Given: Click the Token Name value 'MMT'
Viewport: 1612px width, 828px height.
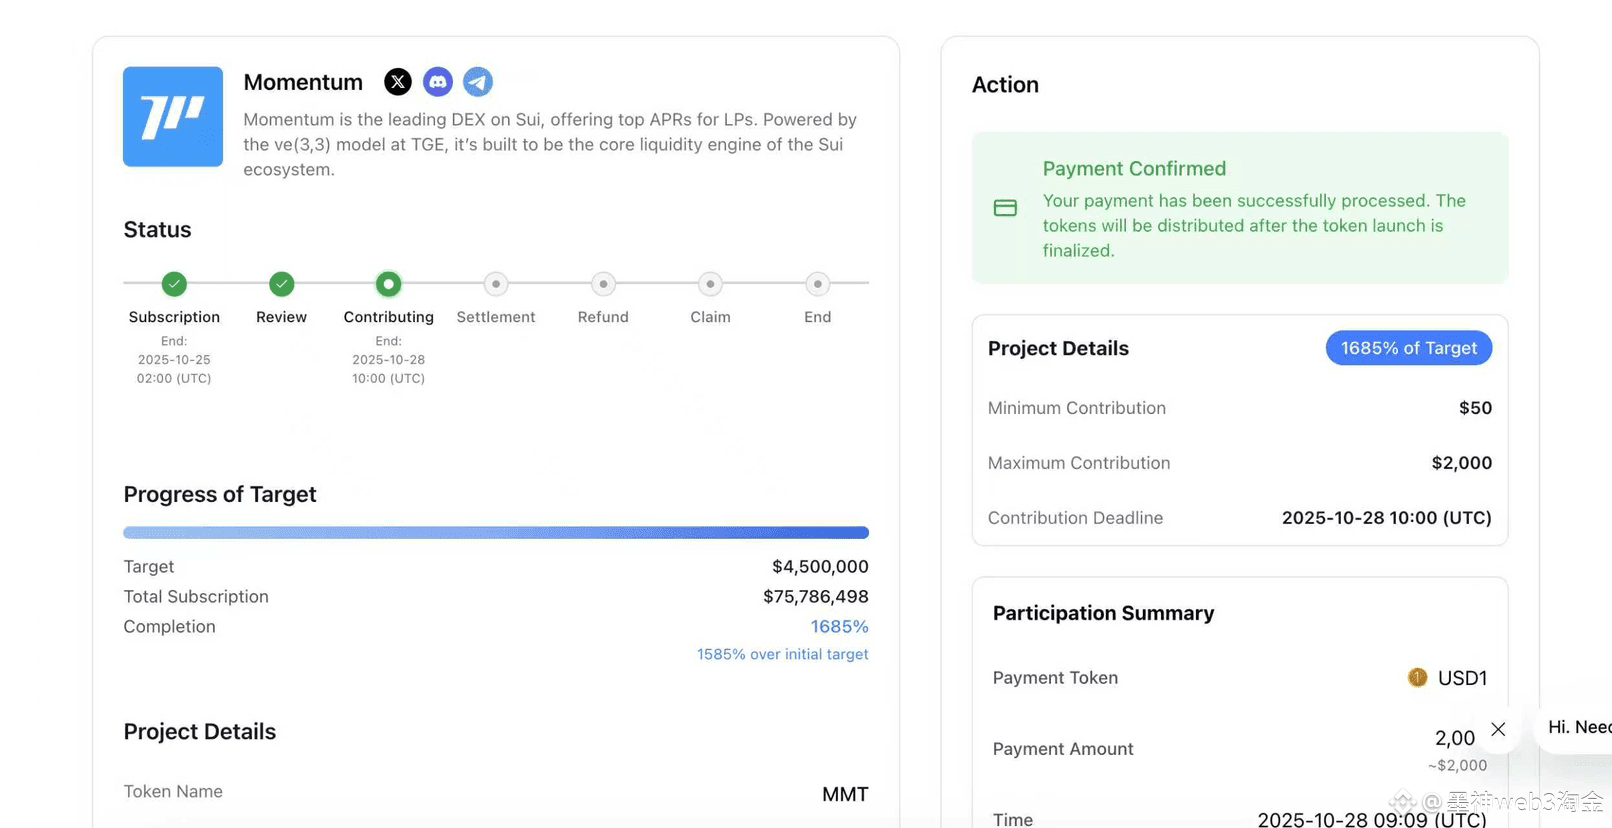Looking at the screenshot, I should tap(845, 794).
